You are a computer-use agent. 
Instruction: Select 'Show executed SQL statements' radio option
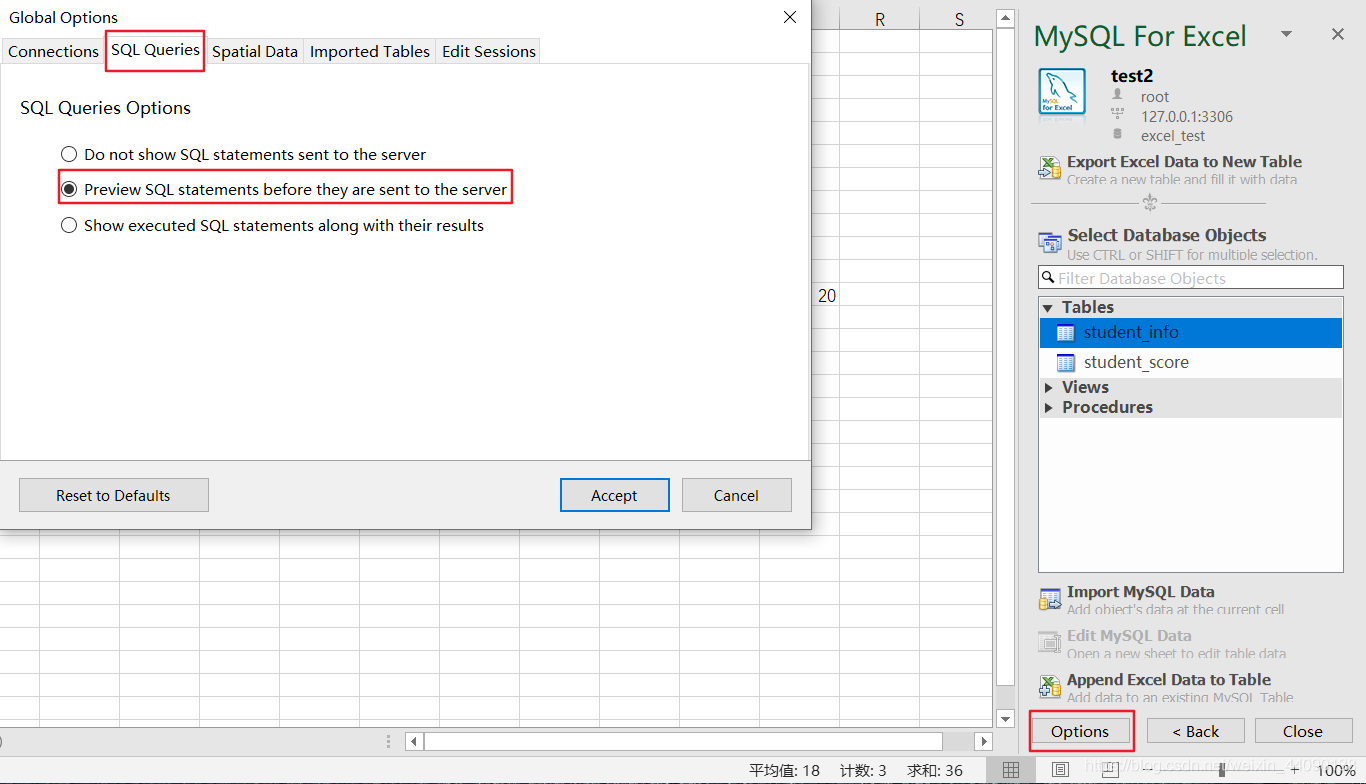[273, 225]
